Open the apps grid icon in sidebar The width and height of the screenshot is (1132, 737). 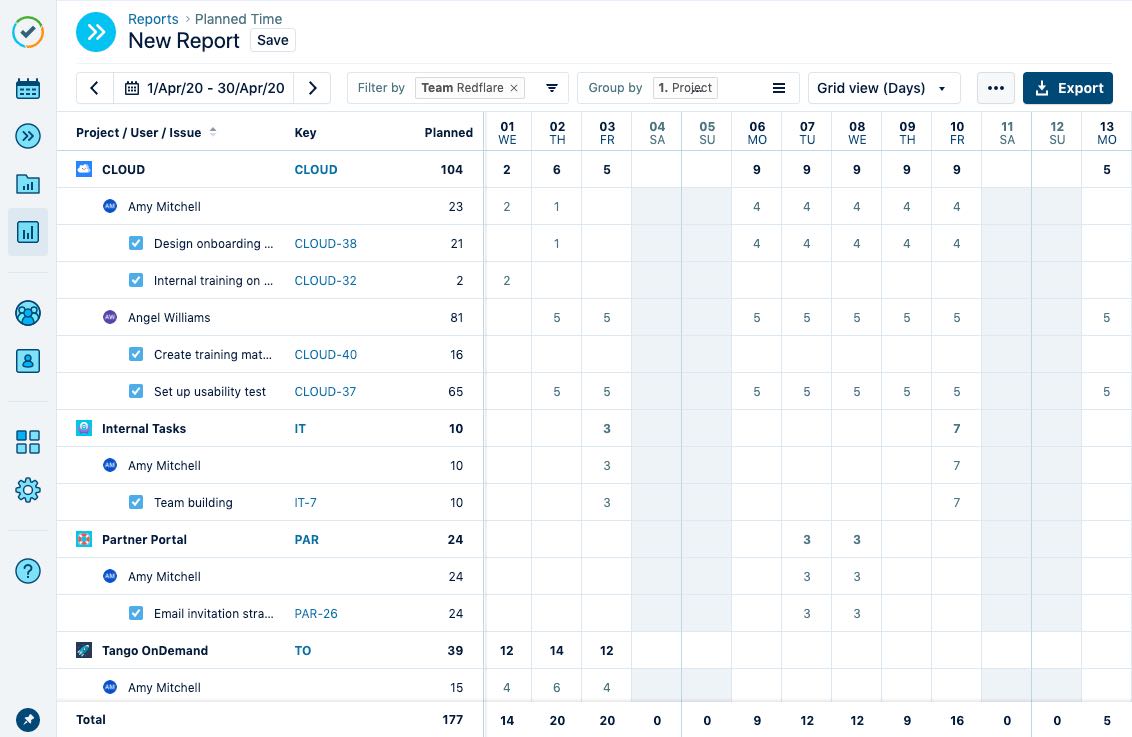point(28,442)
